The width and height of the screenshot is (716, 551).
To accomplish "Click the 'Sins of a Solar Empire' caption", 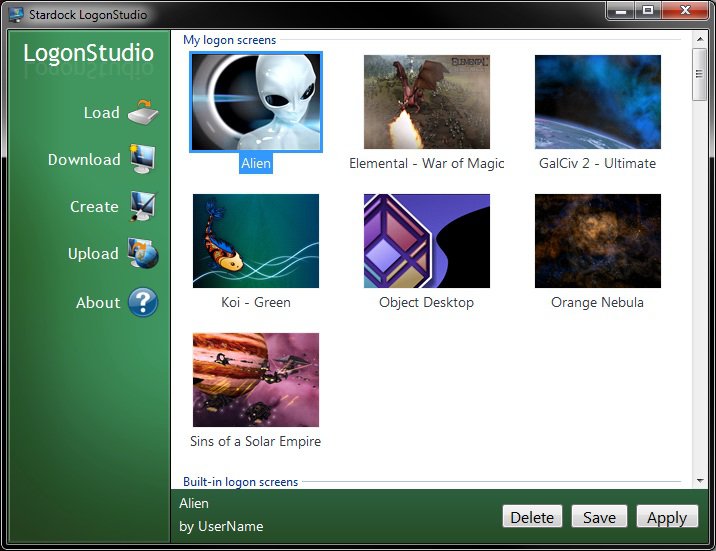I will pyautogui.click(x=256, y=441).
